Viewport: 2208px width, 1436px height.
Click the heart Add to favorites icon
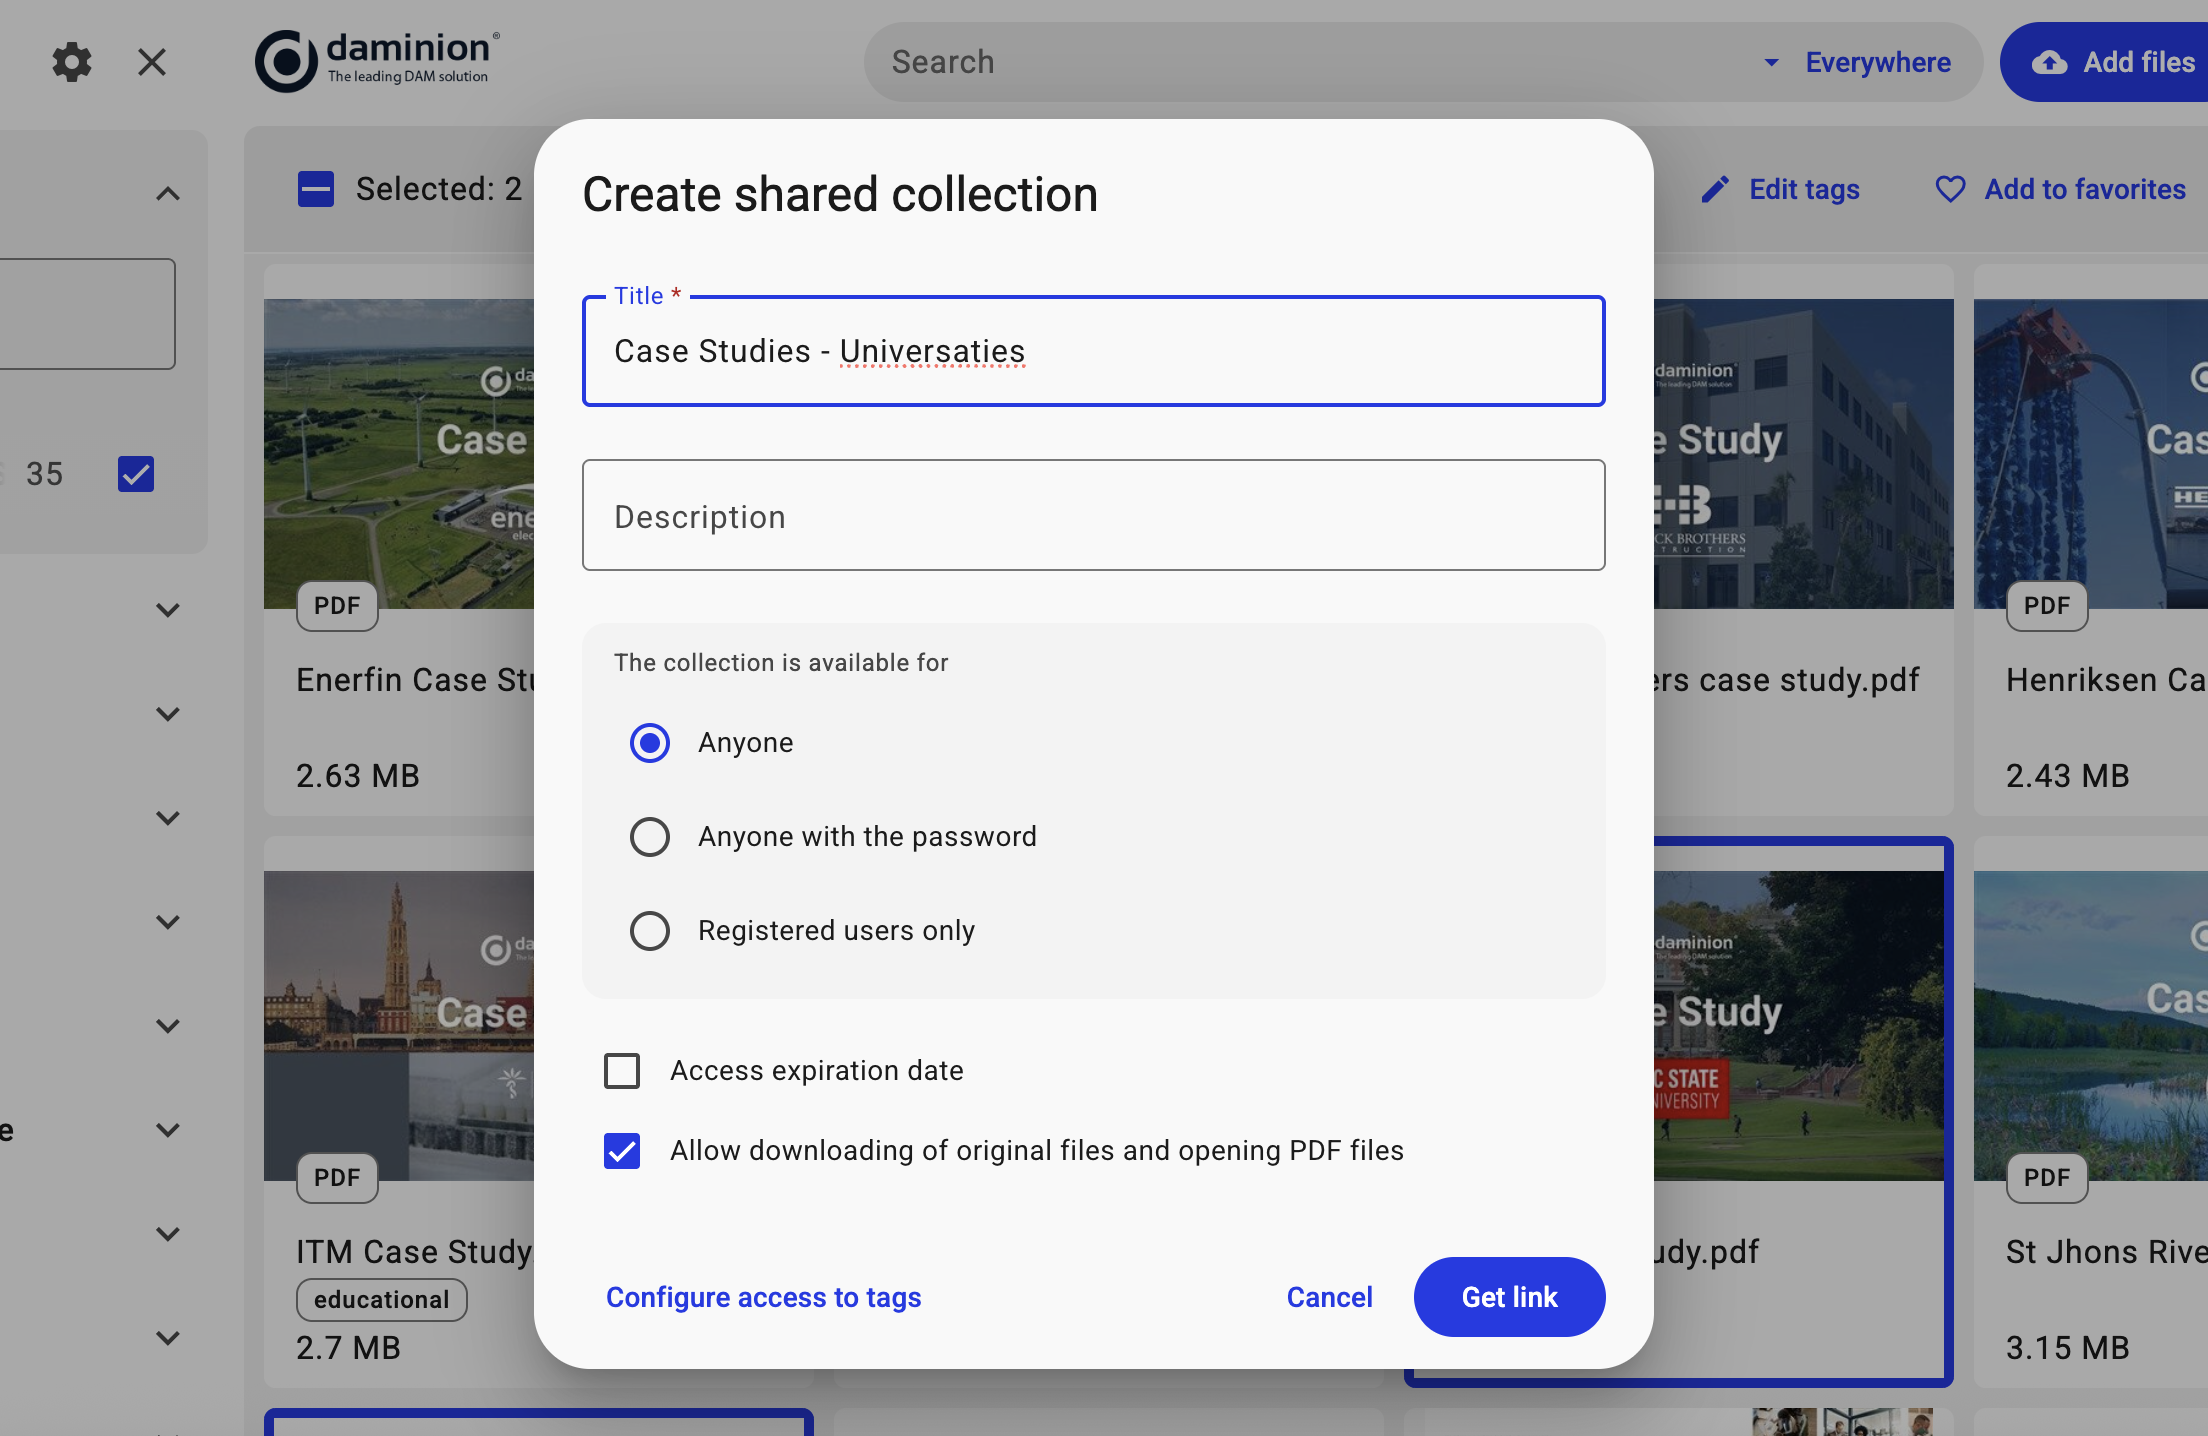pos(1950,189)
